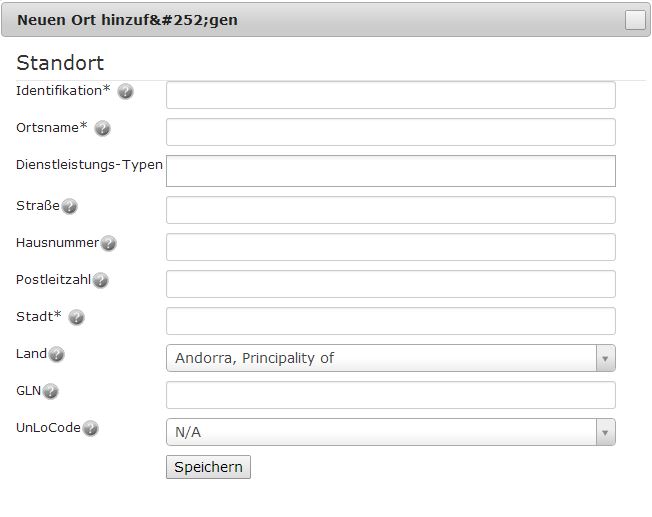Click the Speichern button
652x517 pixels.
(208, 467)
